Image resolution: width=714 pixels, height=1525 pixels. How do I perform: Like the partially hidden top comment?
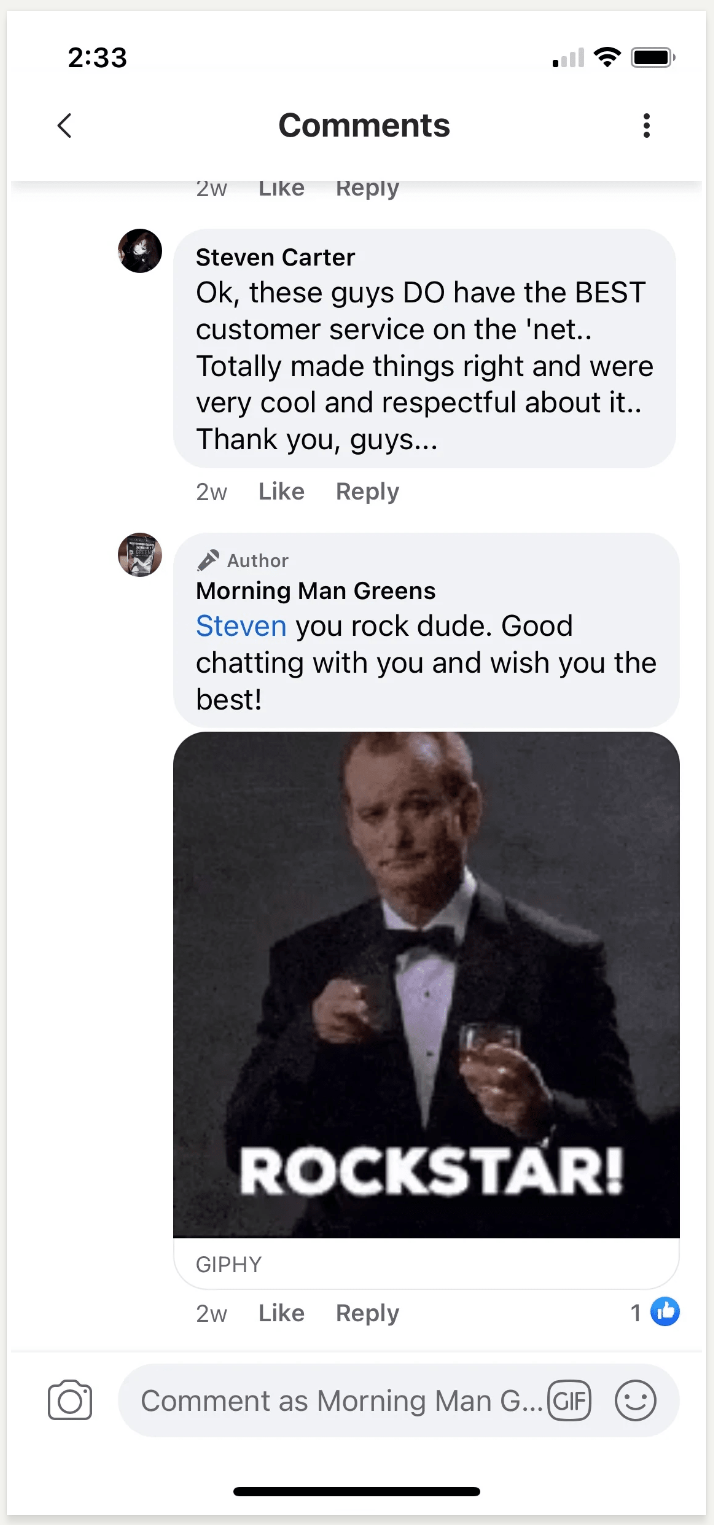pyautogui.click(x=281, y=189)
